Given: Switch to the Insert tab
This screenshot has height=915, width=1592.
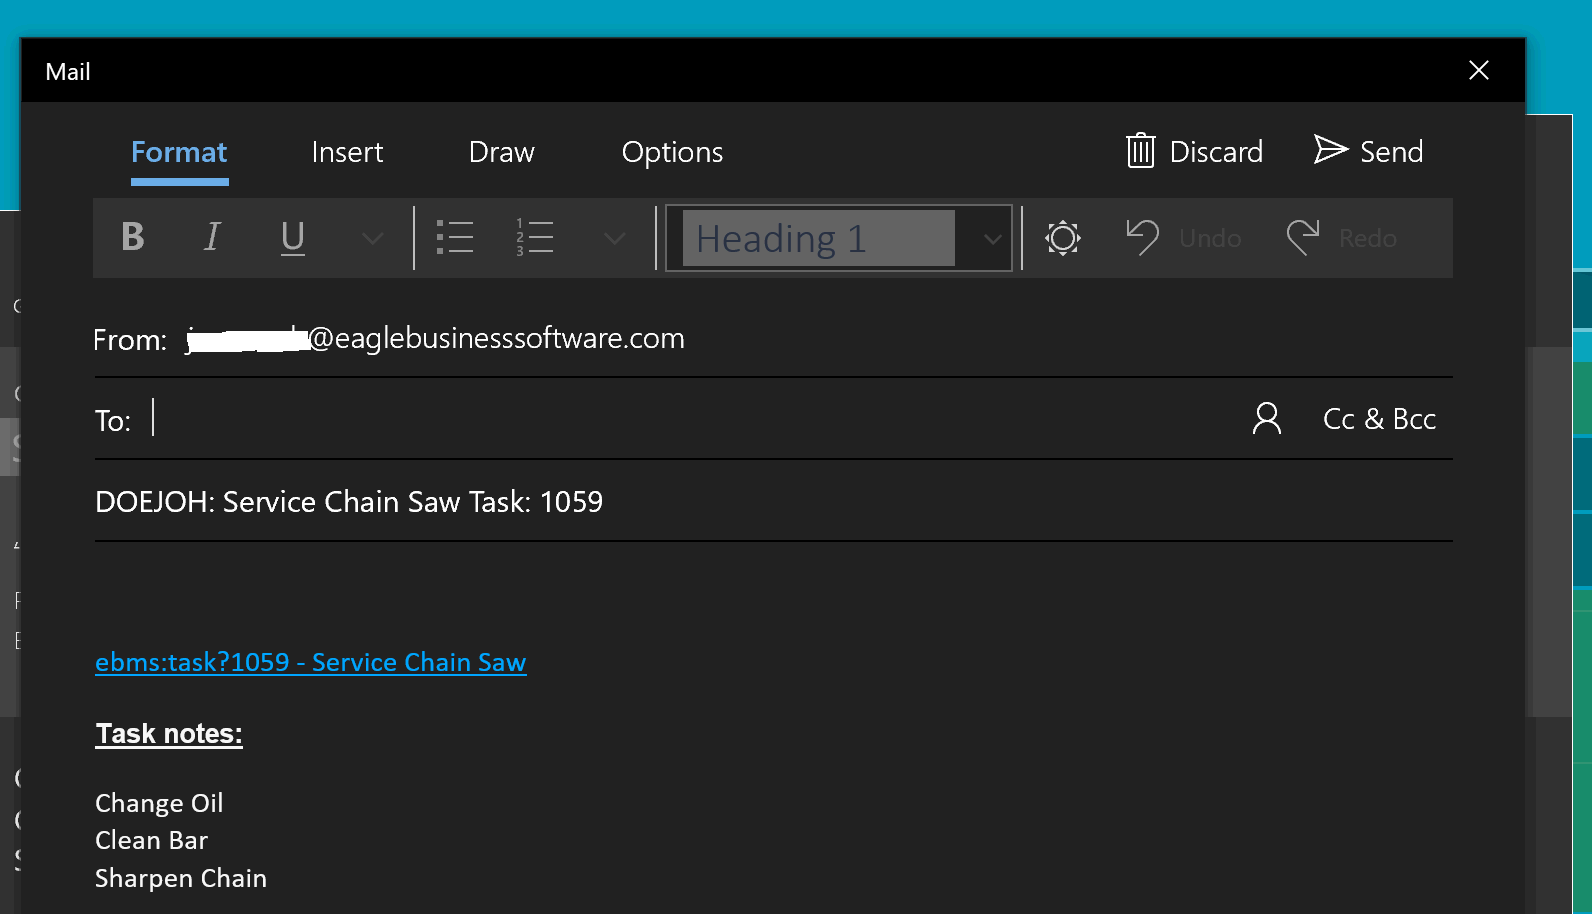Looking at the screenshot, I should tap(347, 152).
